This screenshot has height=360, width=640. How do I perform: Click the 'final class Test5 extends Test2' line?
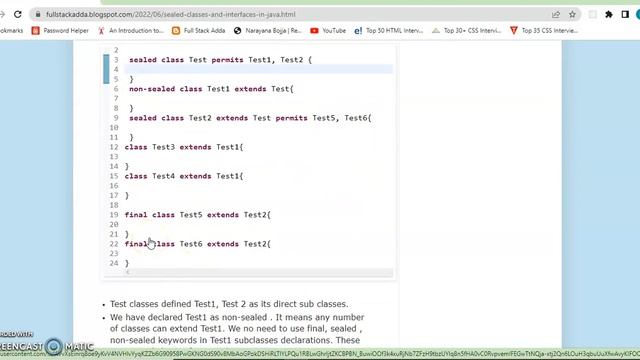point(198,215)
